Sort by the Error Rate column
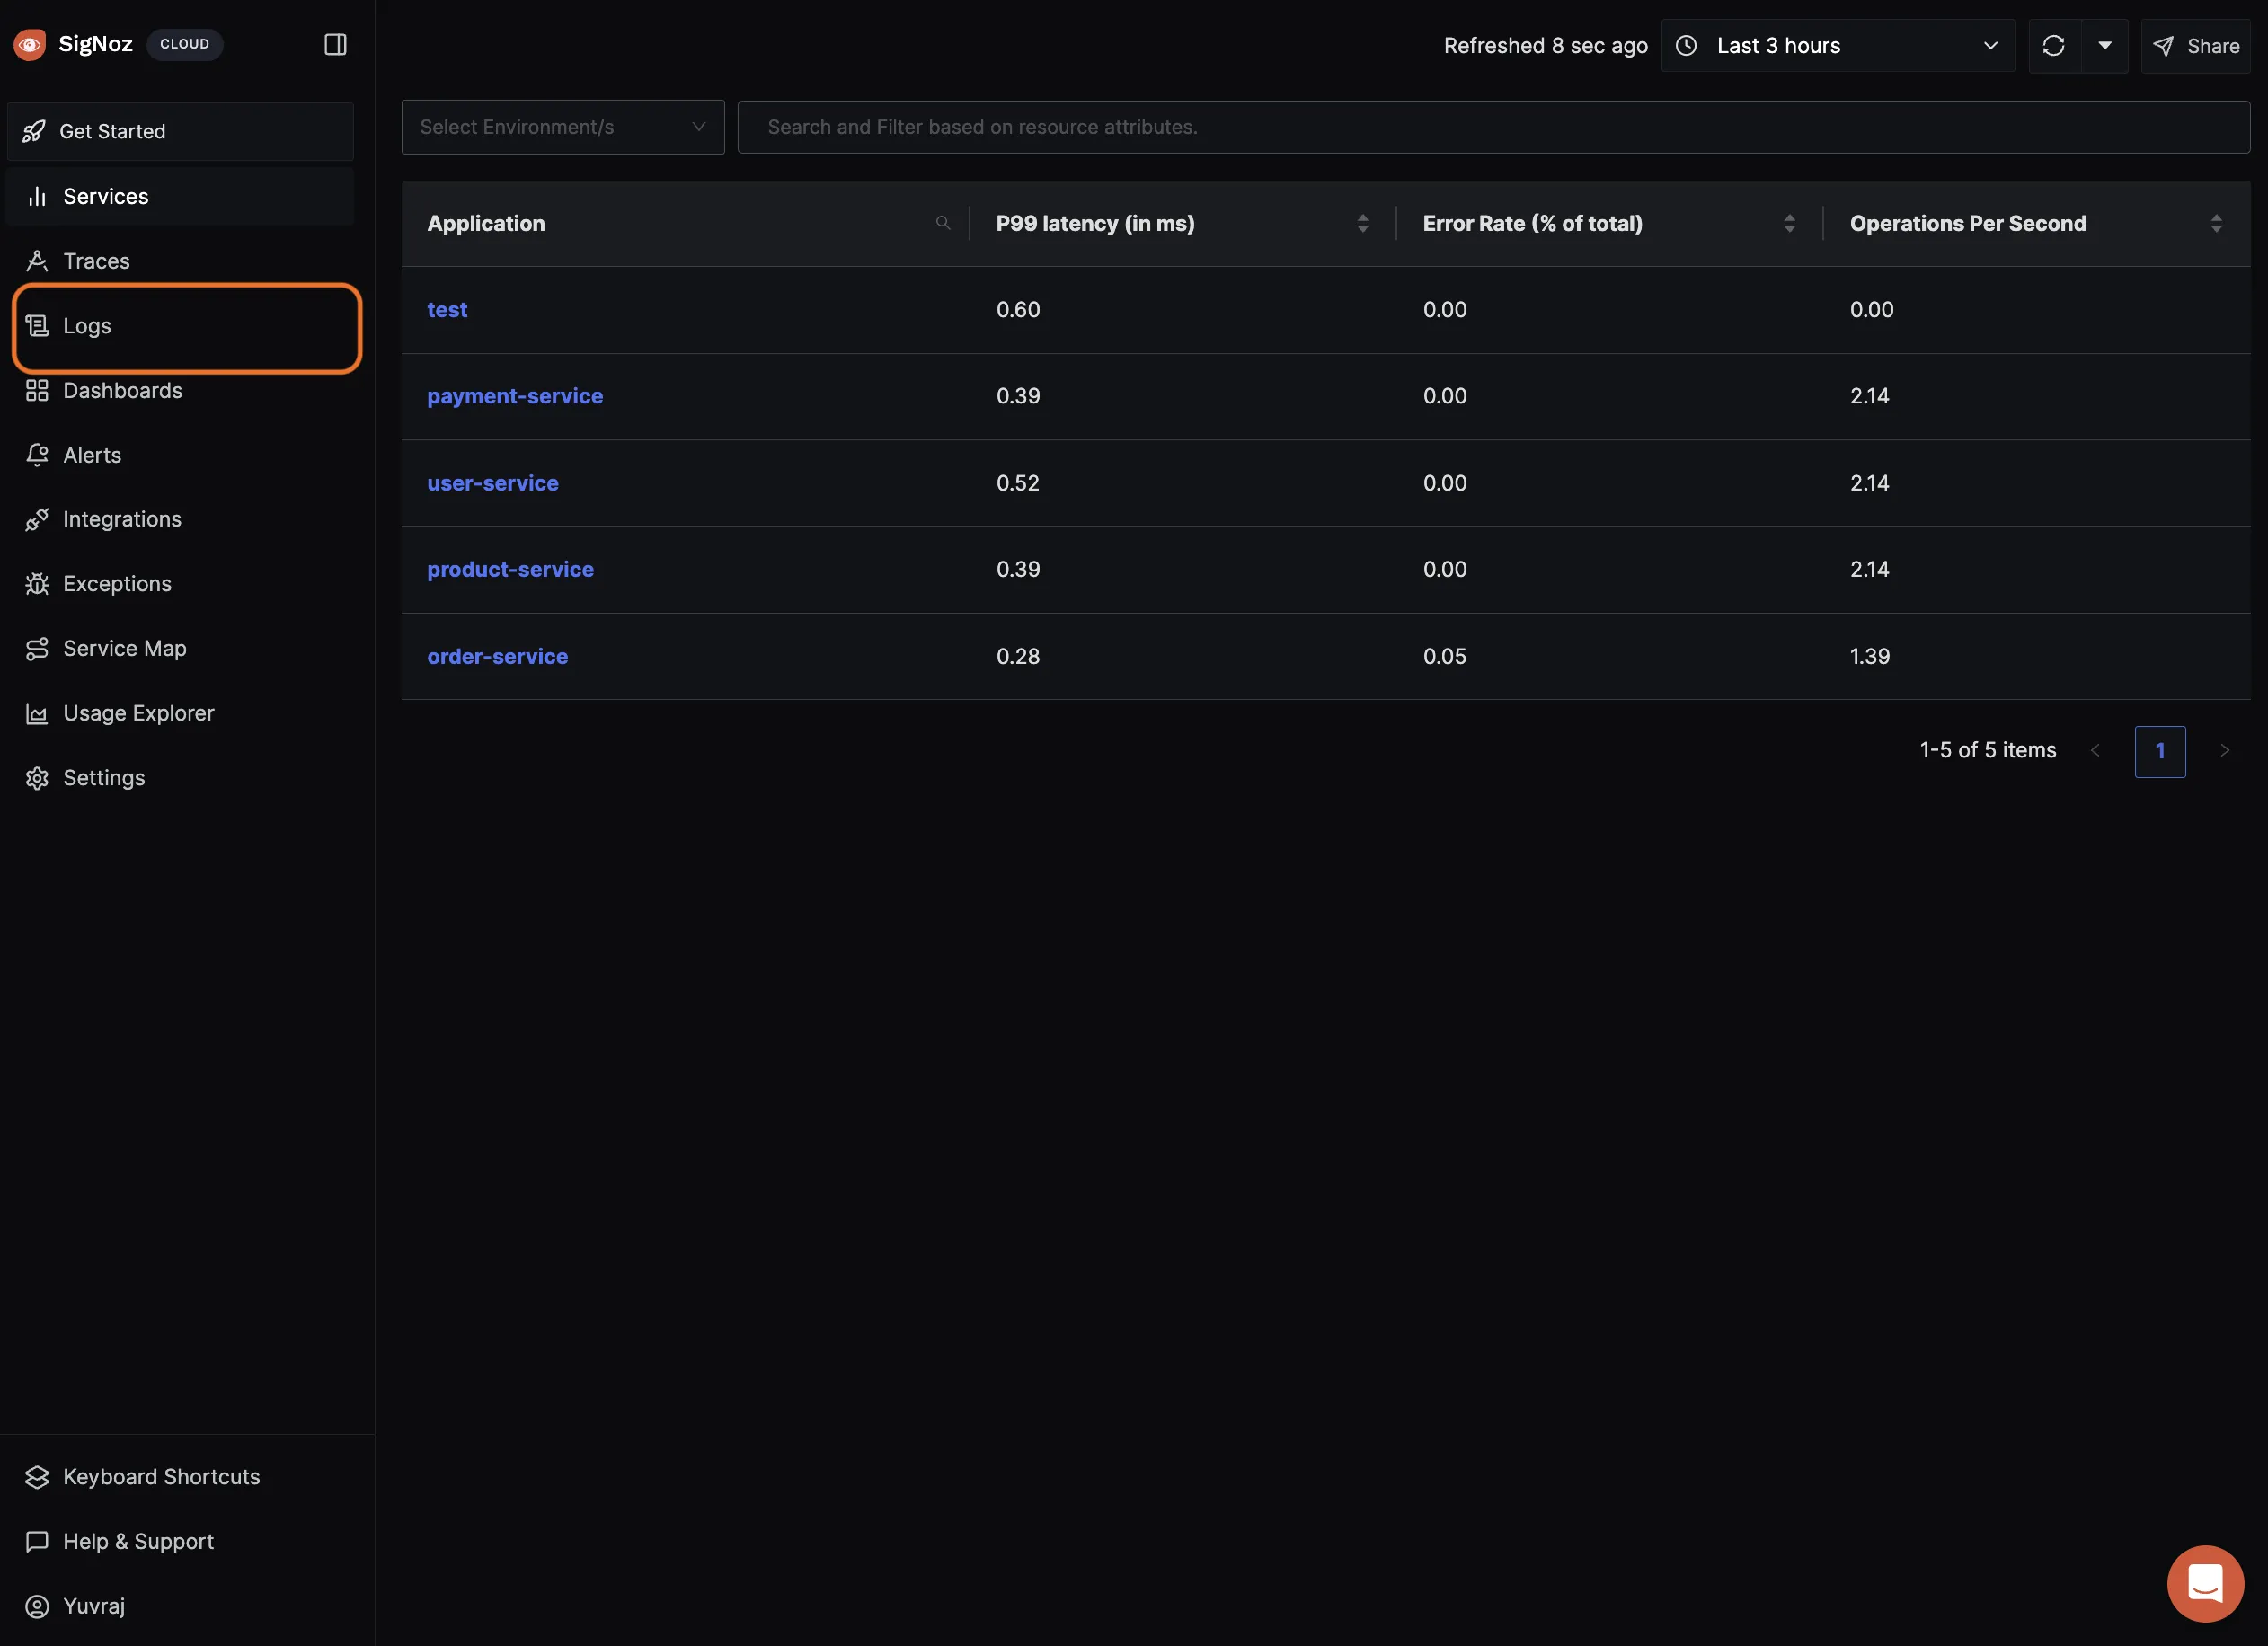This screenshot has height=1646, width=2268. tap(1789, 224)
